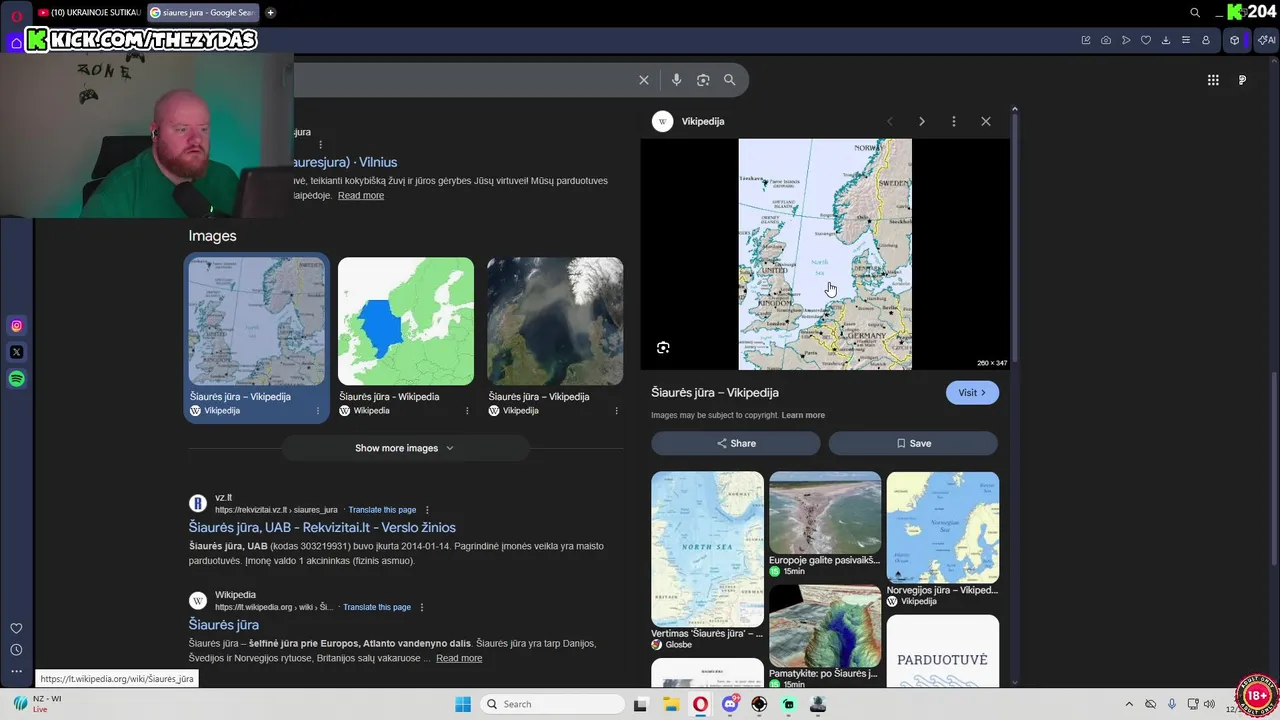This screenshot has width=1280, height=720.
Task: Translate the vz.lt result page
Action: [382, 510]
